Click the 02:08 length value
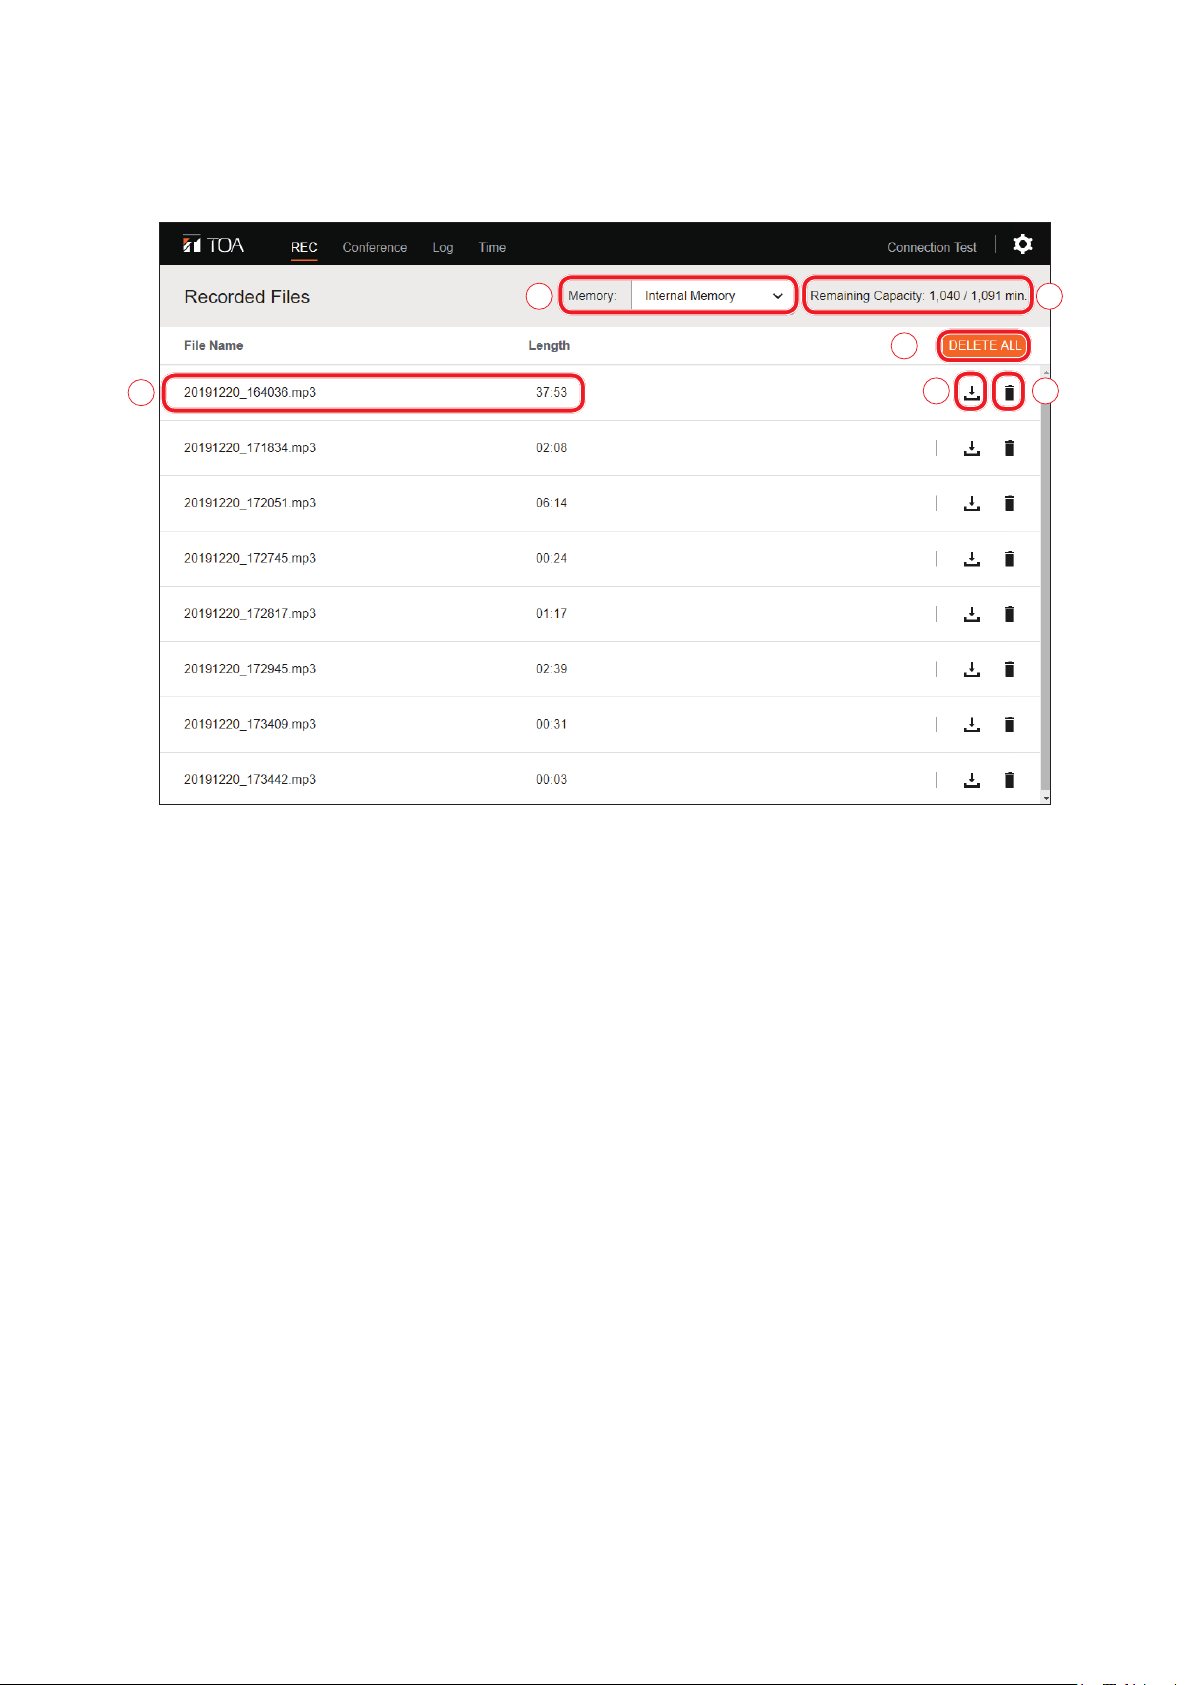Image resolution: width=1192 pixels, height=1685 pixels. pyautogui.click(x=551, y=448)
